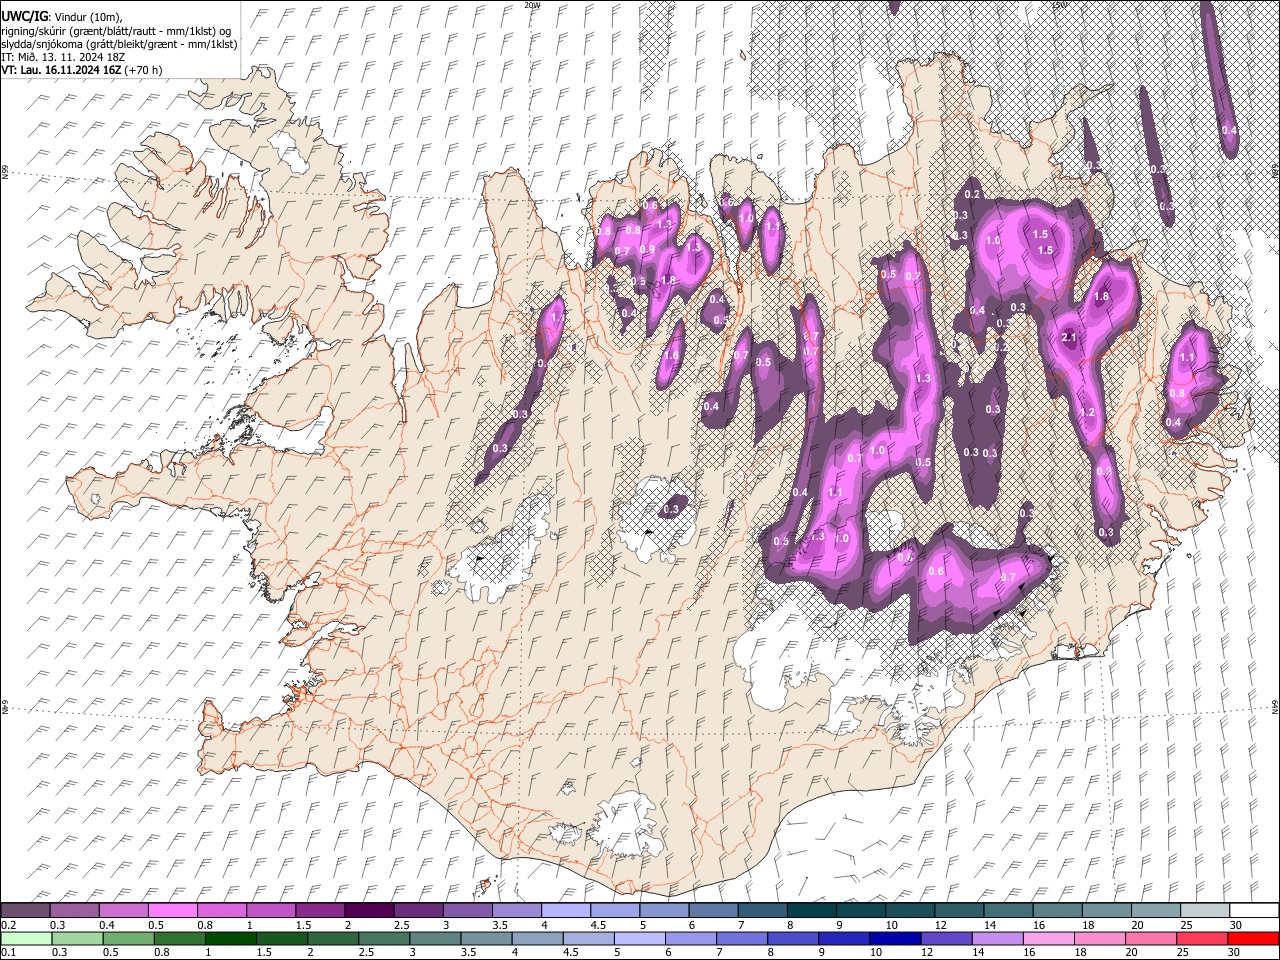Pick the white 30 swatch, upper legend row

click(1254, 910)
